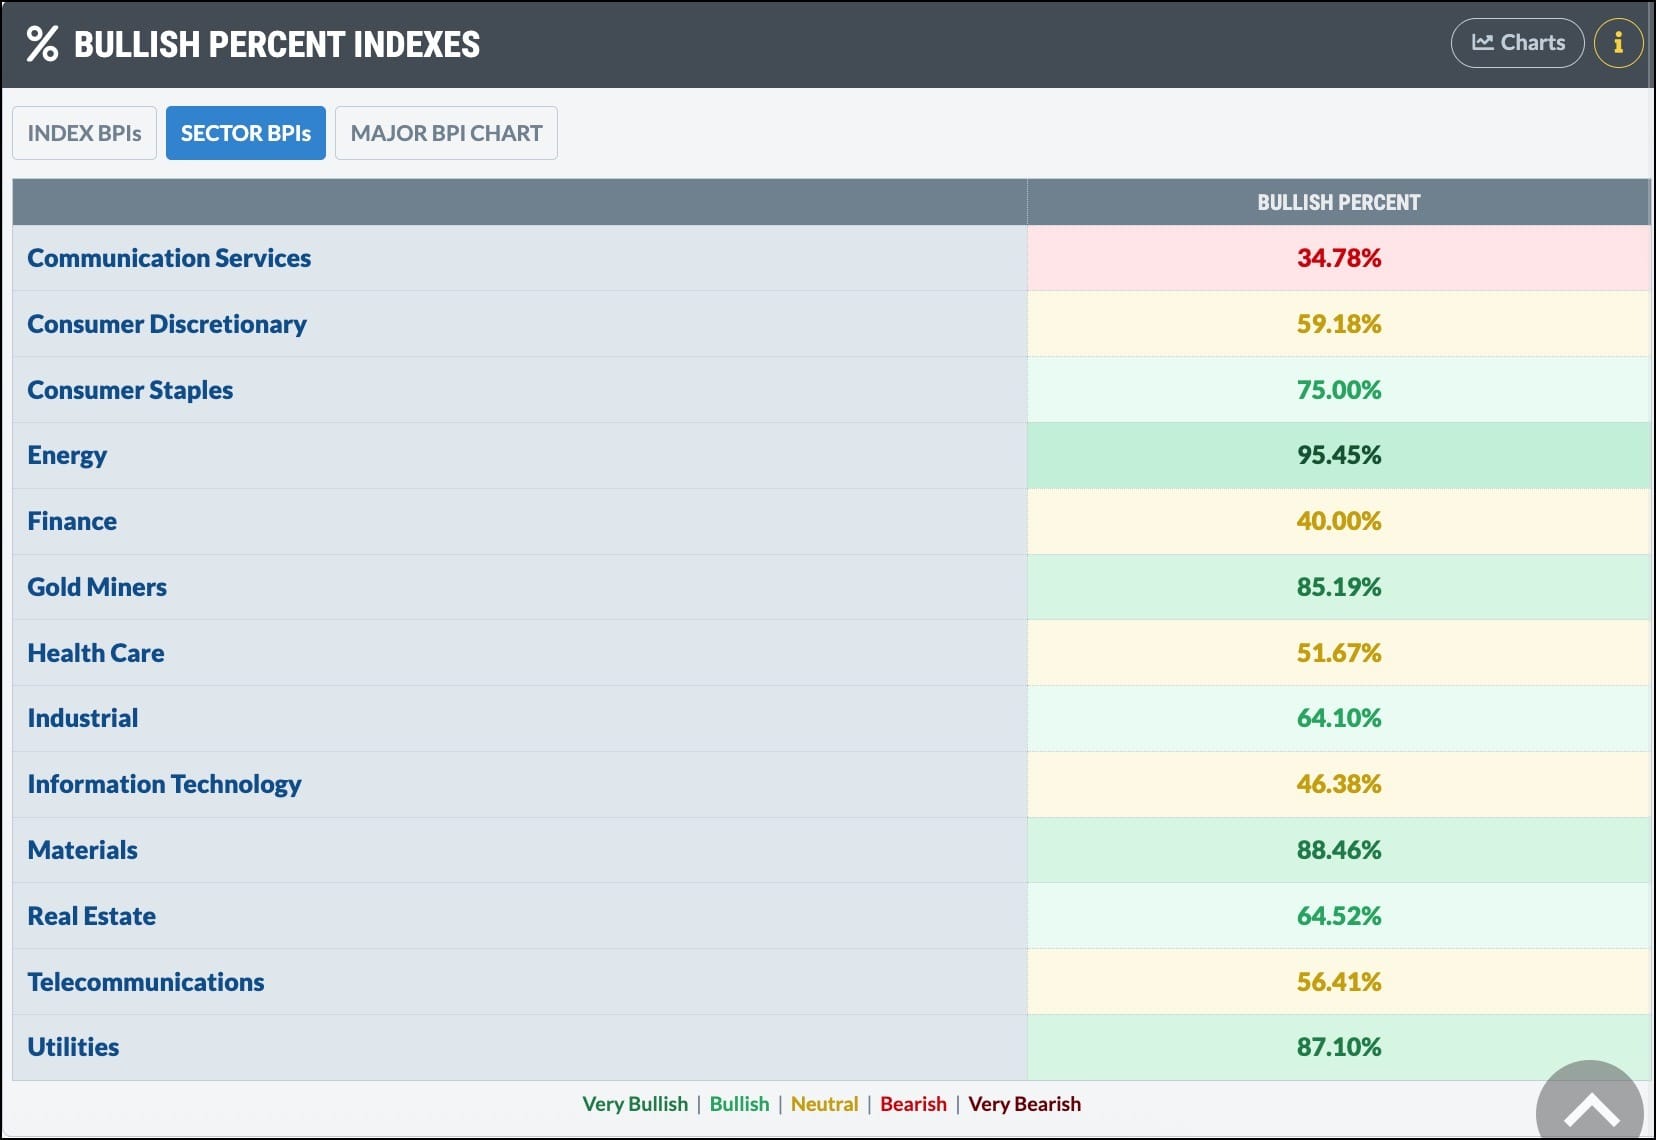Click the Consumer Discretionary link
This screenshot has width=1656, height=1140.
[x=167, y=324]
